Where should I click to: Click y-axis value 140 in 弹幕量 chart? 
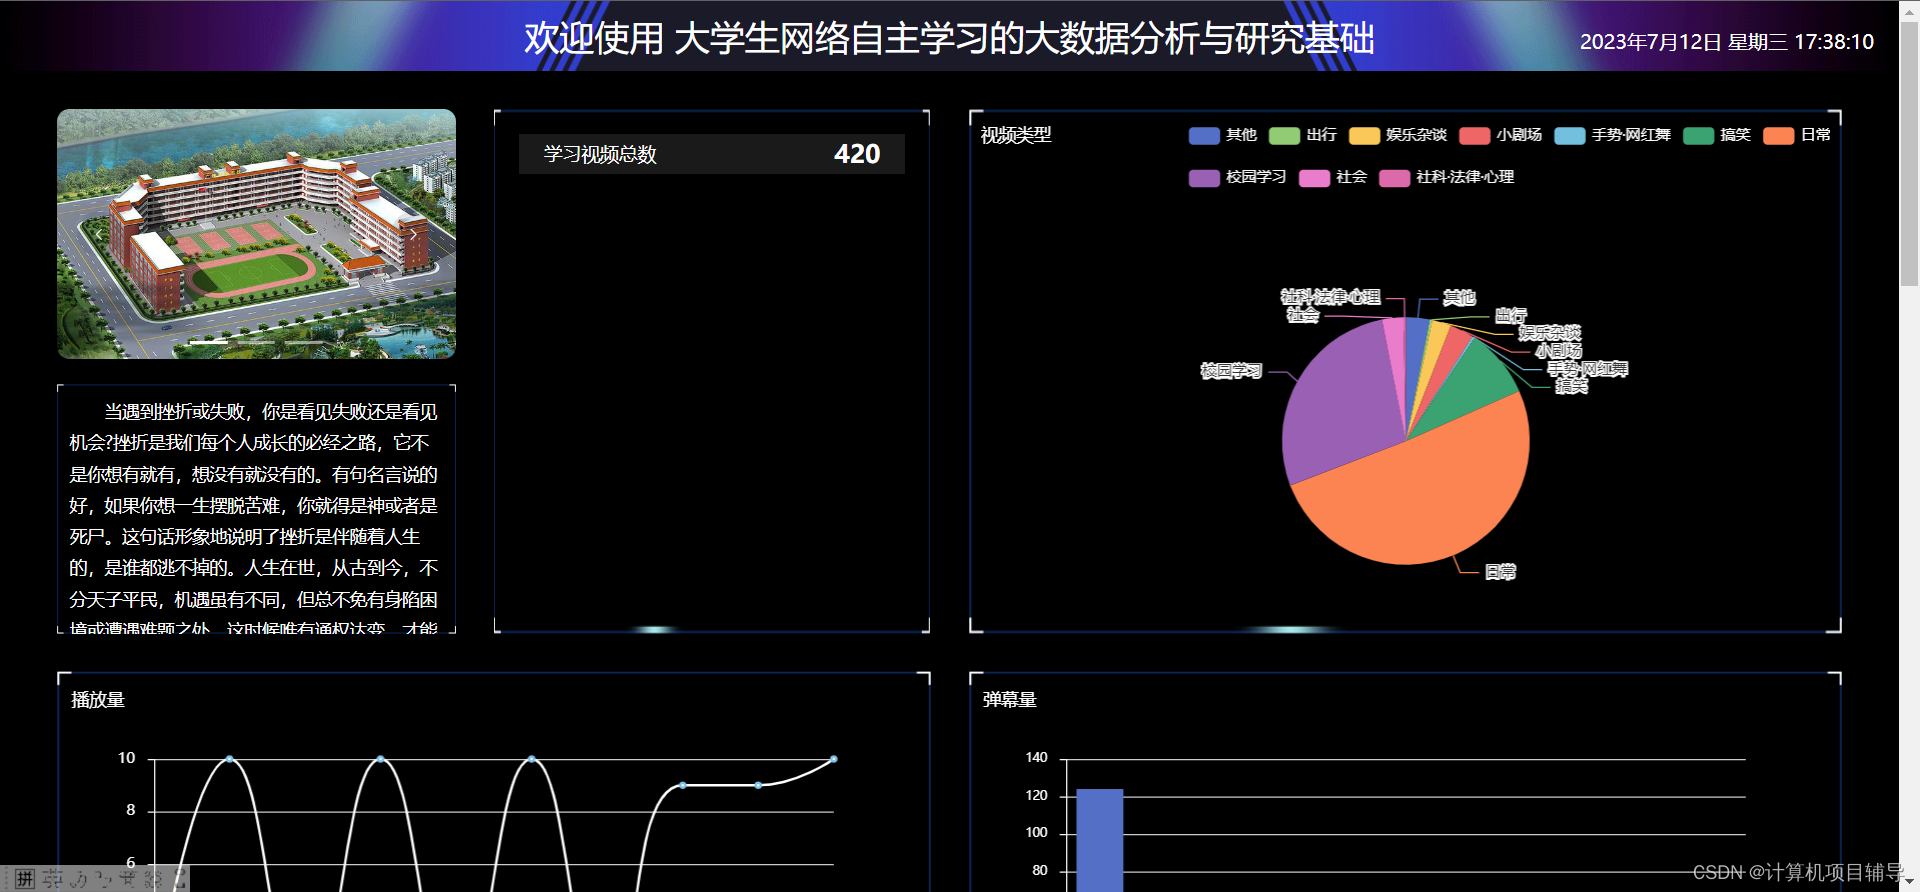pos(1036,758)
